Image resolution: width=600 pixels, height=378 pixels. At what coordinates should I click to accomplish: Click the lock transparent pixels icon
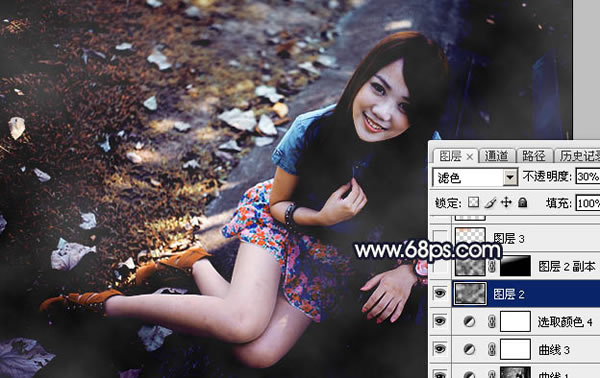click(x=473, y=202)
